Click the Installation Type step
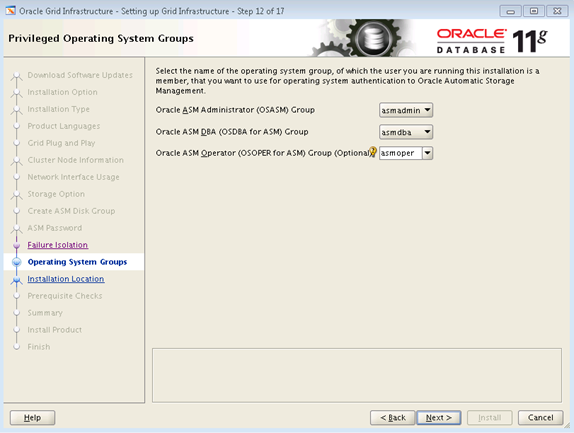The image size is (574, 433). coord(58,109)
